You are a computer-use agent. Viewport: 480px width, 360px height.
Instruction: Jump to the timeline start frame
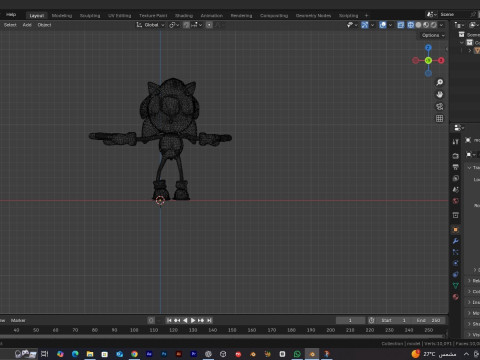pos(169,320)
